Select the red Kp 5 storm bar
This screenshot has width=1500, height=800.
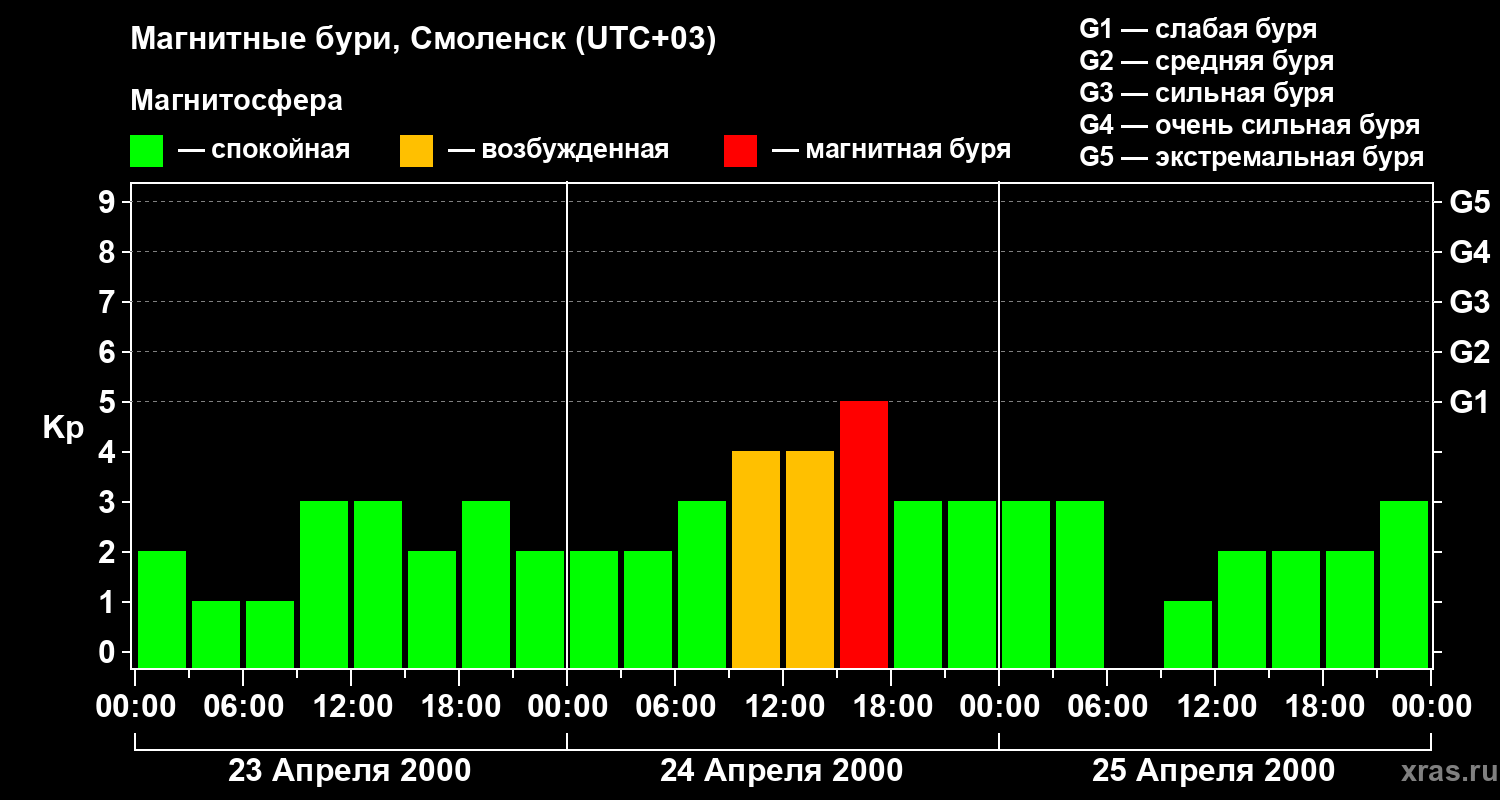(x=864, y=534)
